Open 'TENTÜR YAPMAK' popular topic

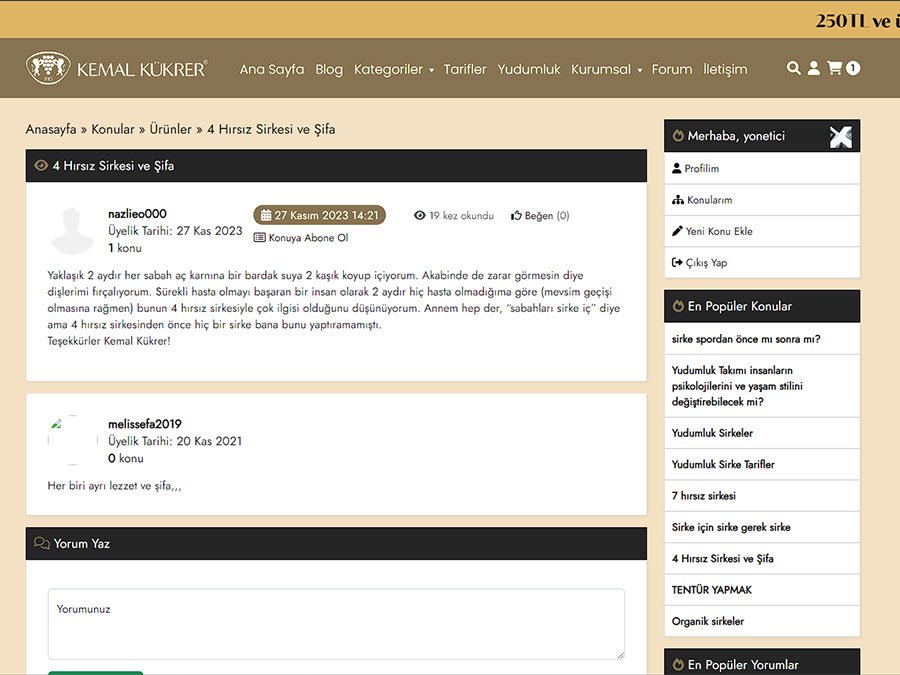[x=712, y=589]
